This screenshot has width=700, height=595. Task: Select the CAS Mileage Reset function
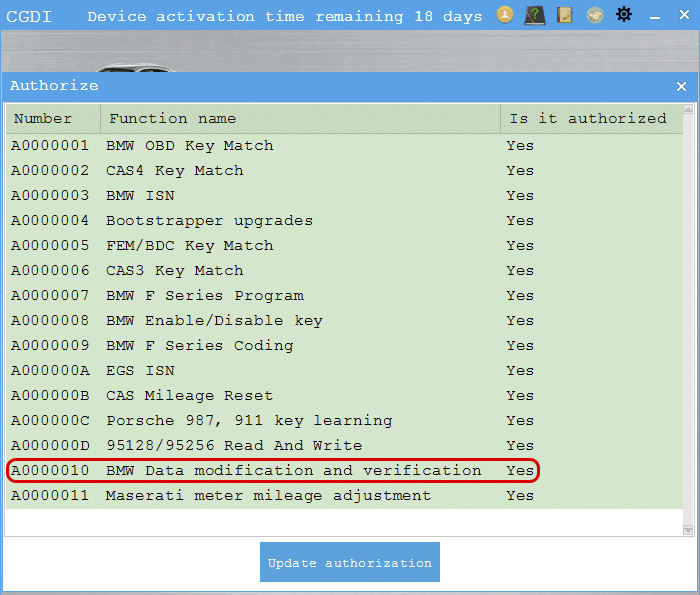click(189, 396)
